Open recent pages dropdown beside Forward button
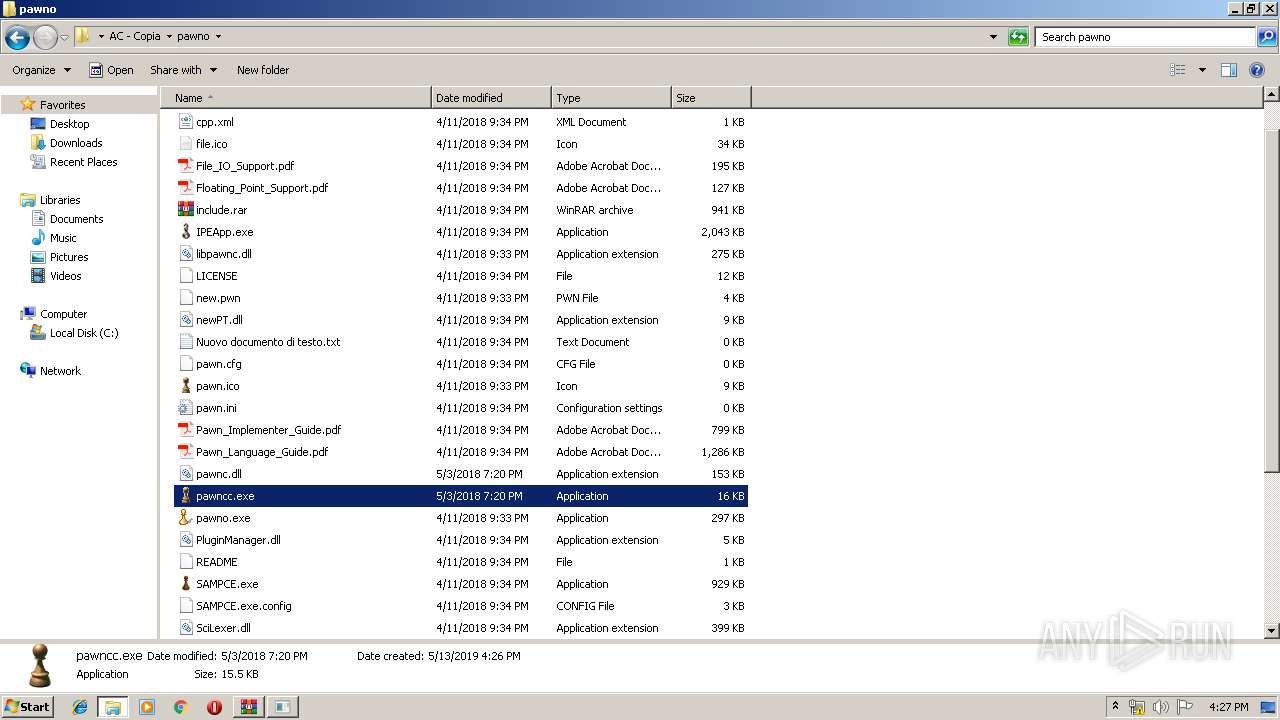Image resolution: width=1280 pixels, height=720 pixels. click(64, 38)
